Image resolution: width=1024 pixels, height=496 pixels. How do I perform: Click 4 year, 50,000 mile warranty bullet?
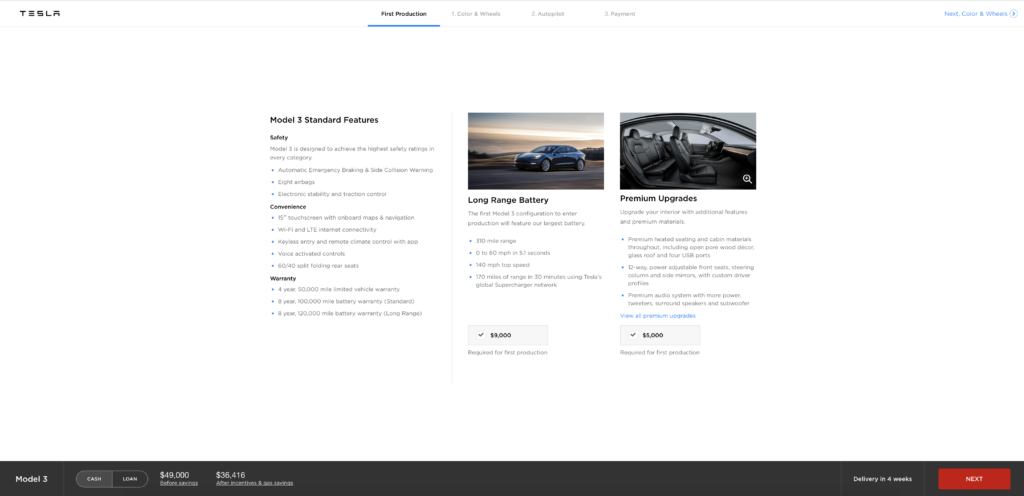(x=339, y=289)
